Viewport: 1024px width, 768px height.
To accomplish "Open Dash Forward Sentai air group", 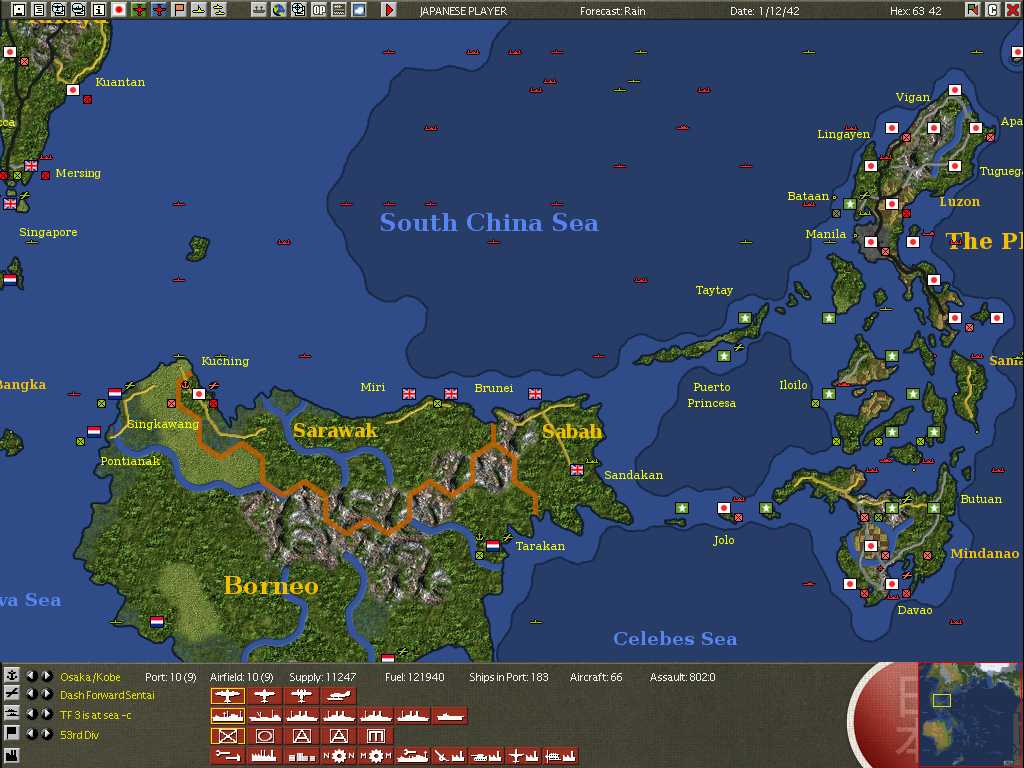I will tap(107, 696).
